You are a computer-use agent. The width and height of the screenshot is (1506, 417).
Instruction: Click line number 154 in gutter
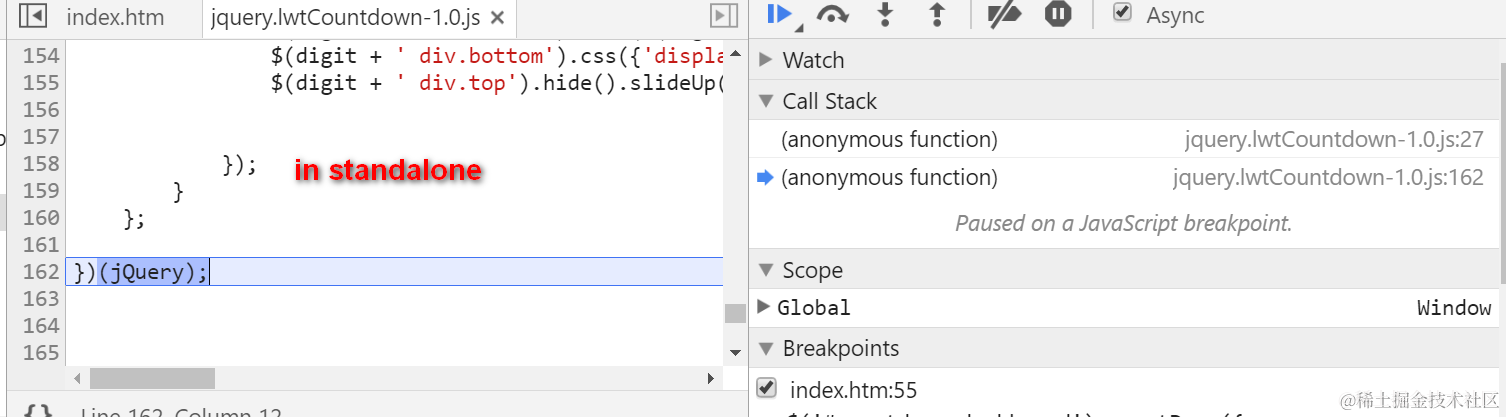[x=41, y=55]
